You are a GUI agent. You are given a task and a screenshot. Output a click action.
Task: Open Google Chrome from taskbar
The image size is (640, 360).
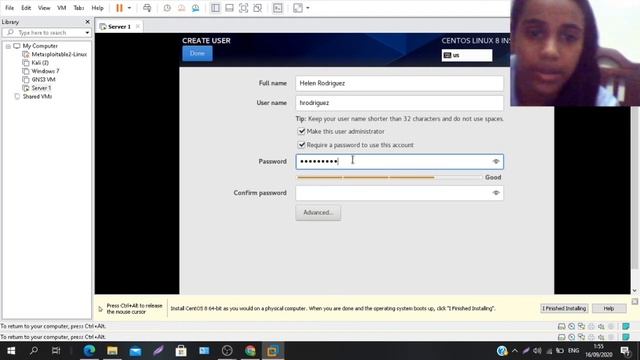pos(250,351)
